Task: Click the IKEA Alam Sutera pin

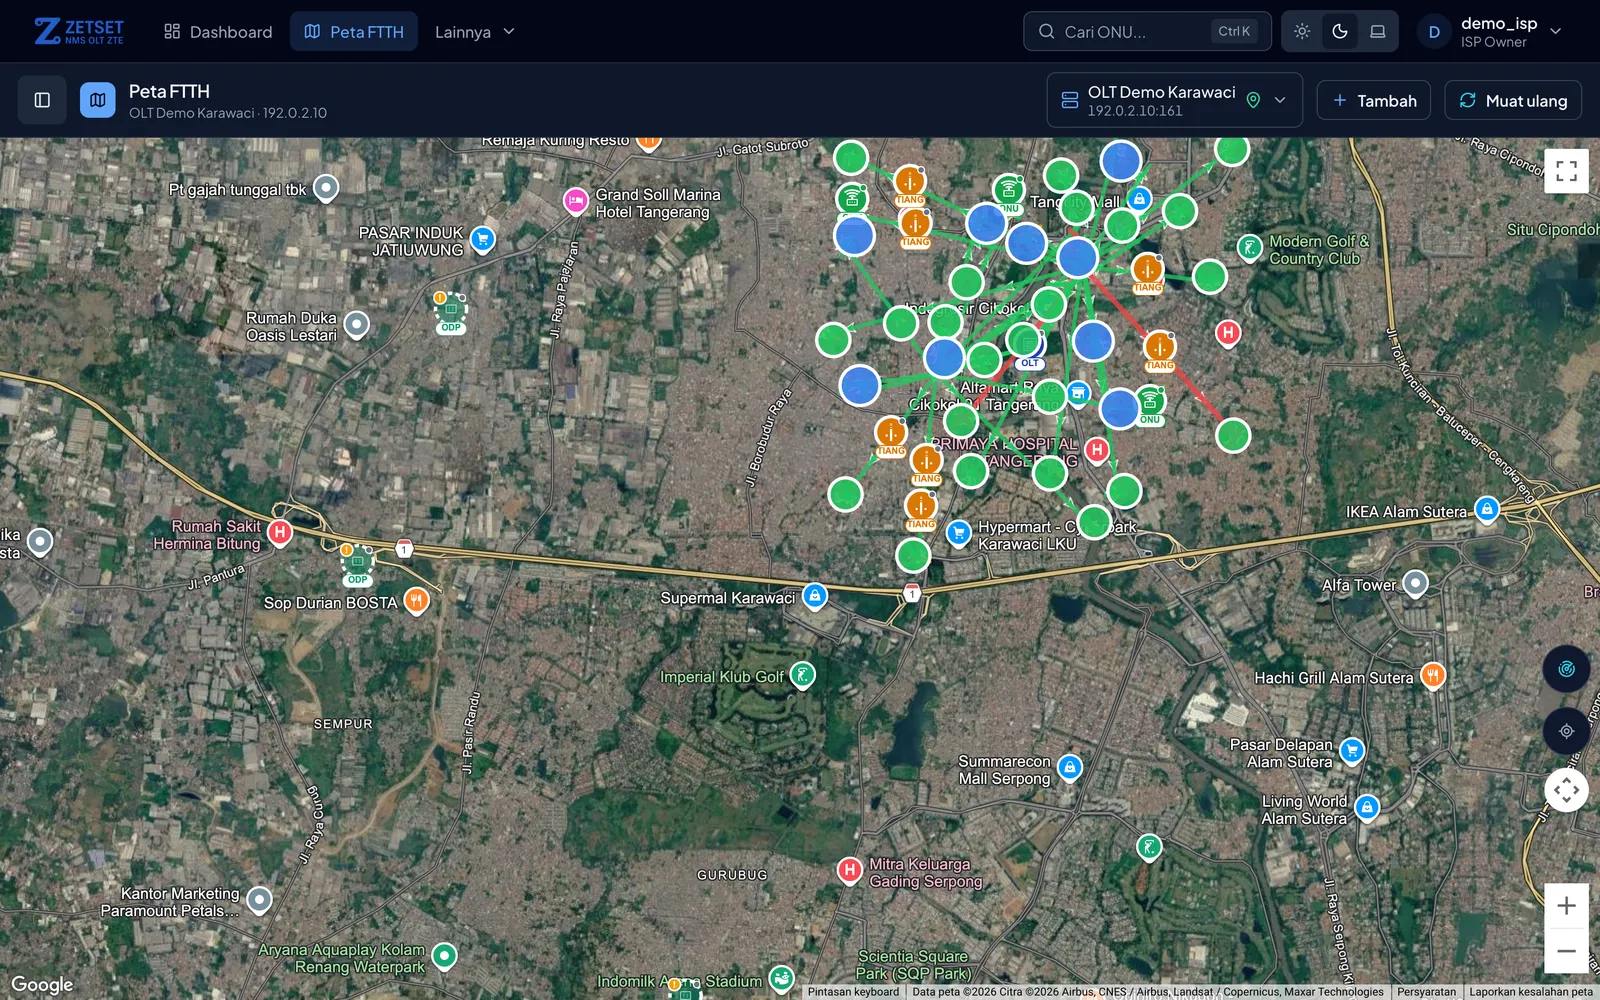Action: pos(1487,510)
